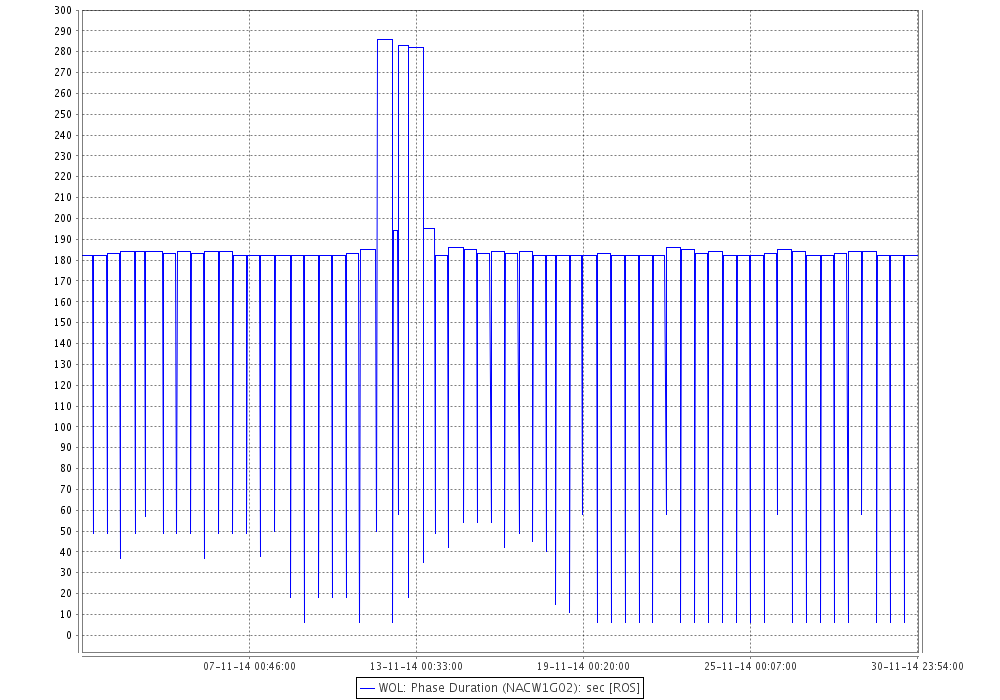1000x700 pixels.
Task: Click the x-axis label 19-11-14 00:20:00
Action: point(583,667)
